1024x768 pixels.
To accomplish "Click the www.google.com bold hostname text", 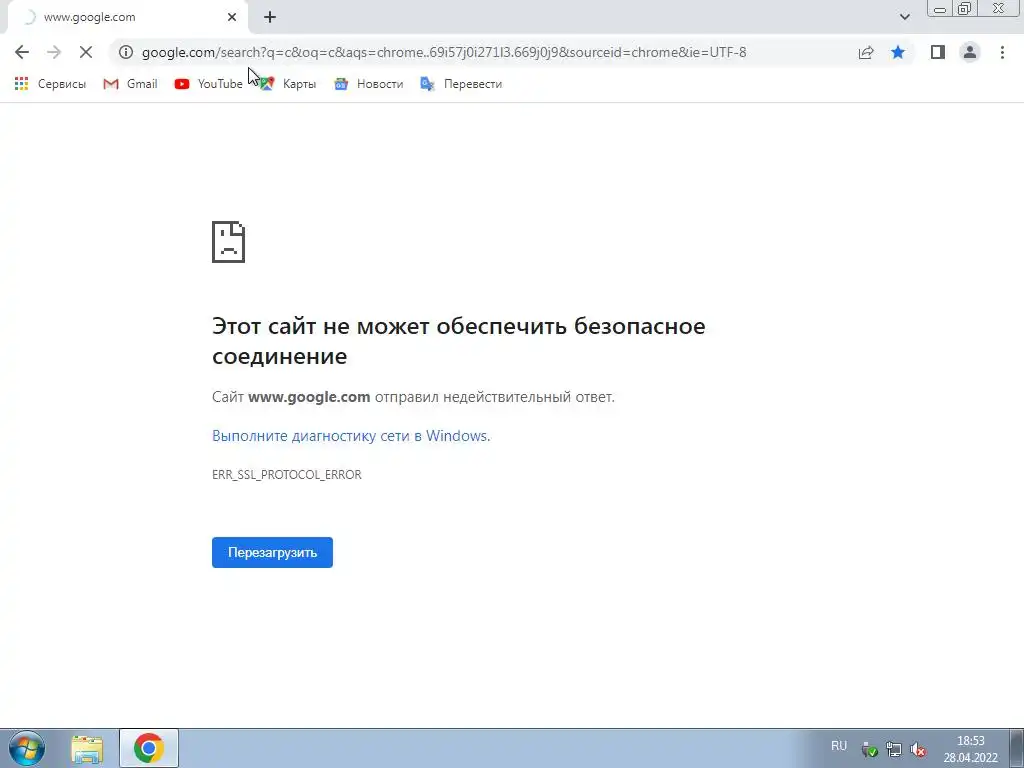I will (309, 397).
